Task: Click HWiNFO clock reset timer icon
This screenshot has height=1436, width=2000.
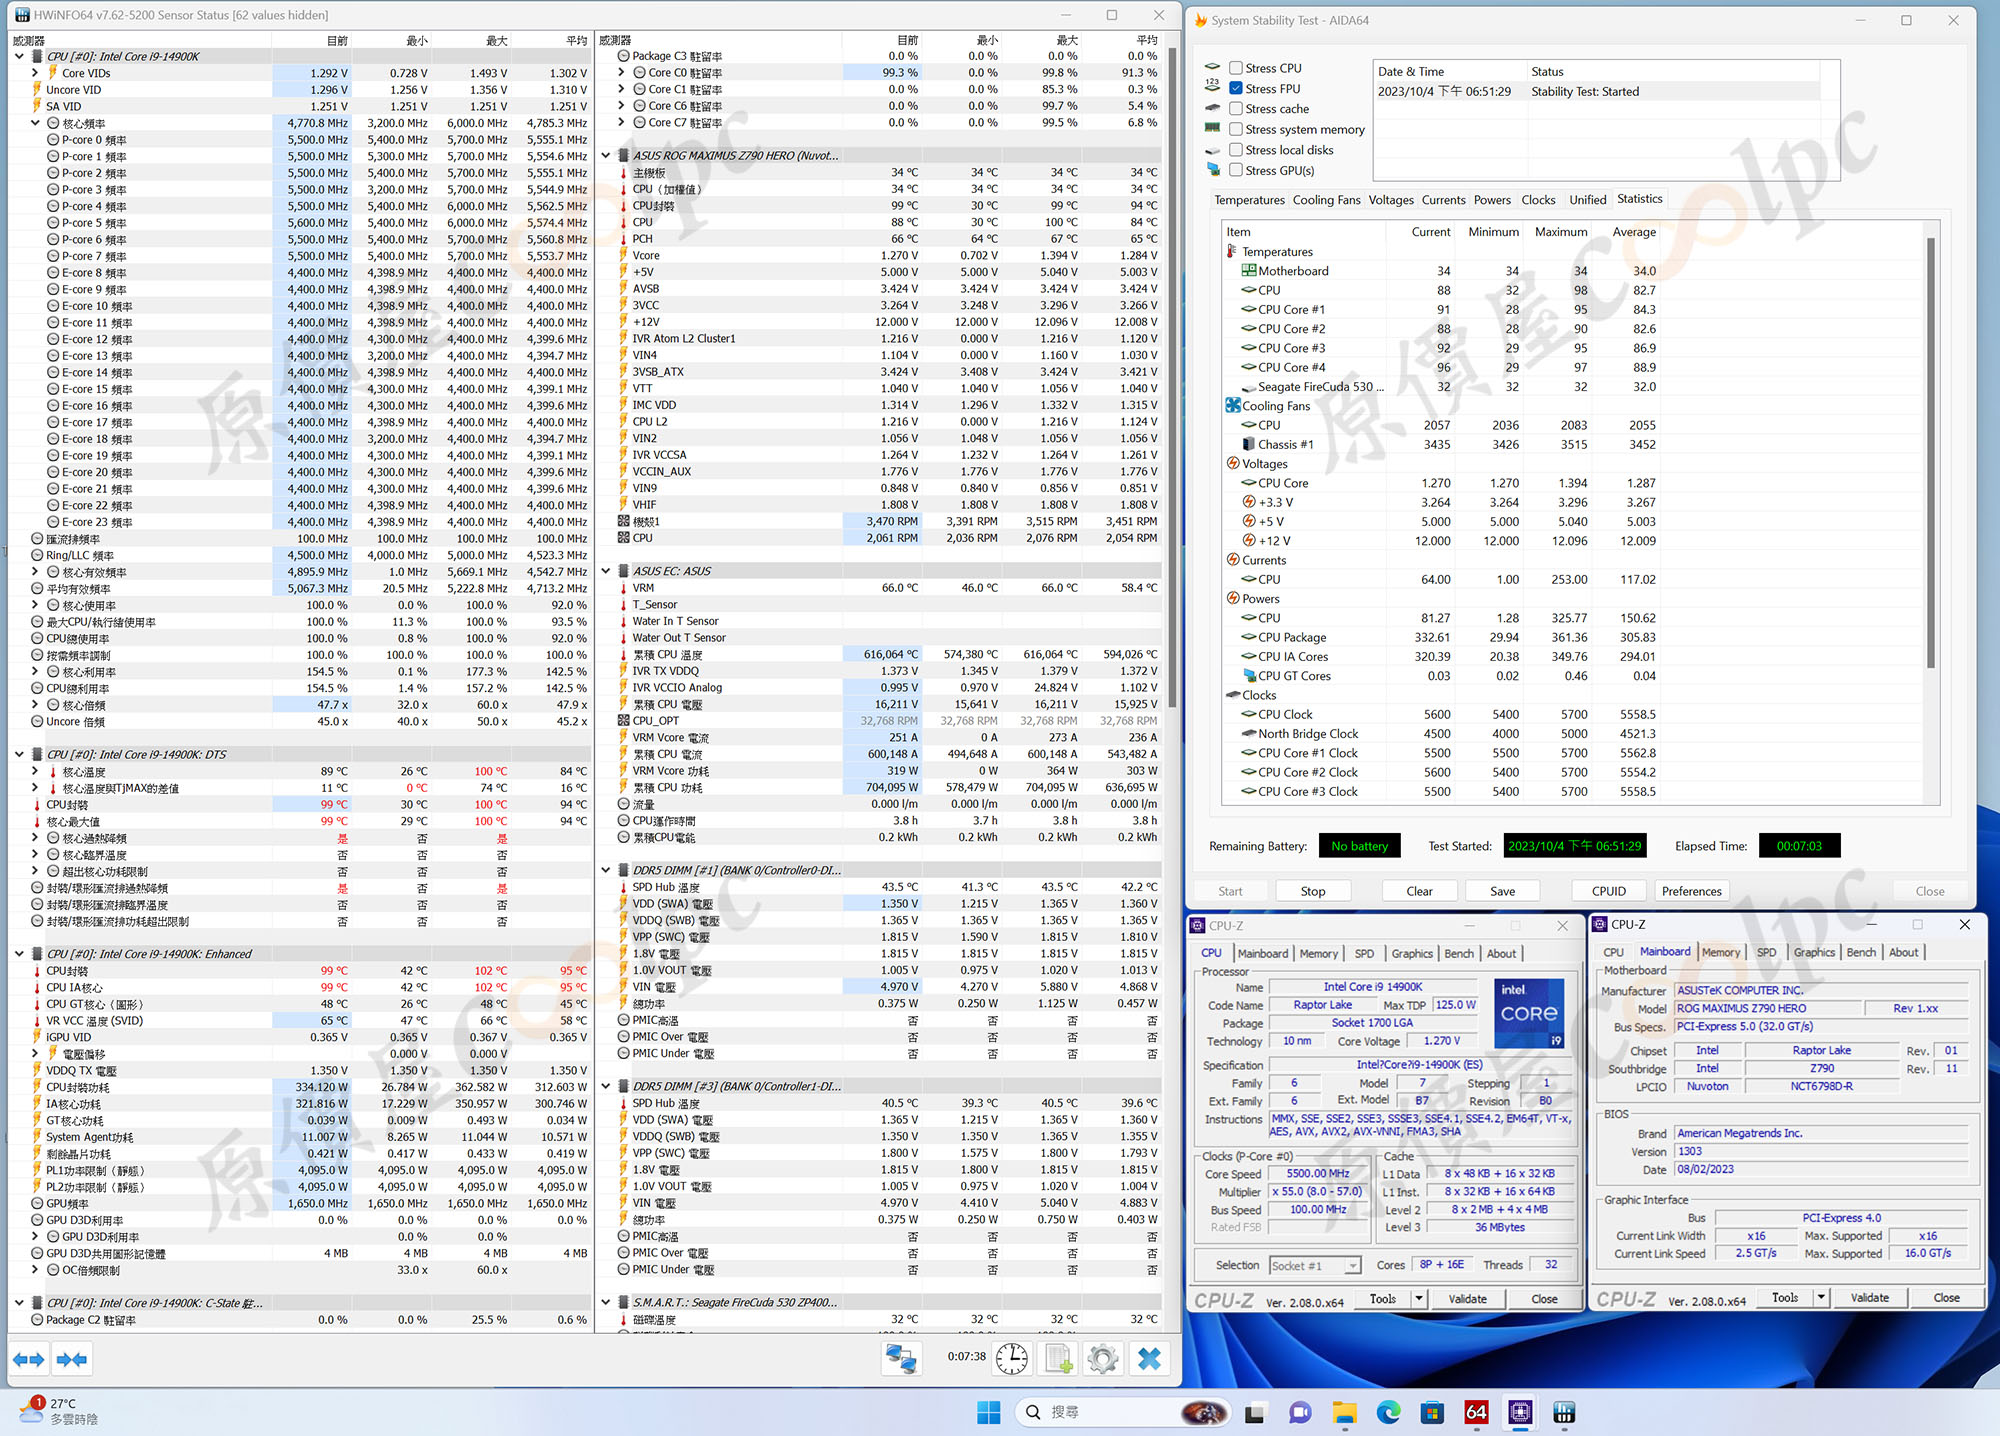Action: [x=1012, y=1359]
